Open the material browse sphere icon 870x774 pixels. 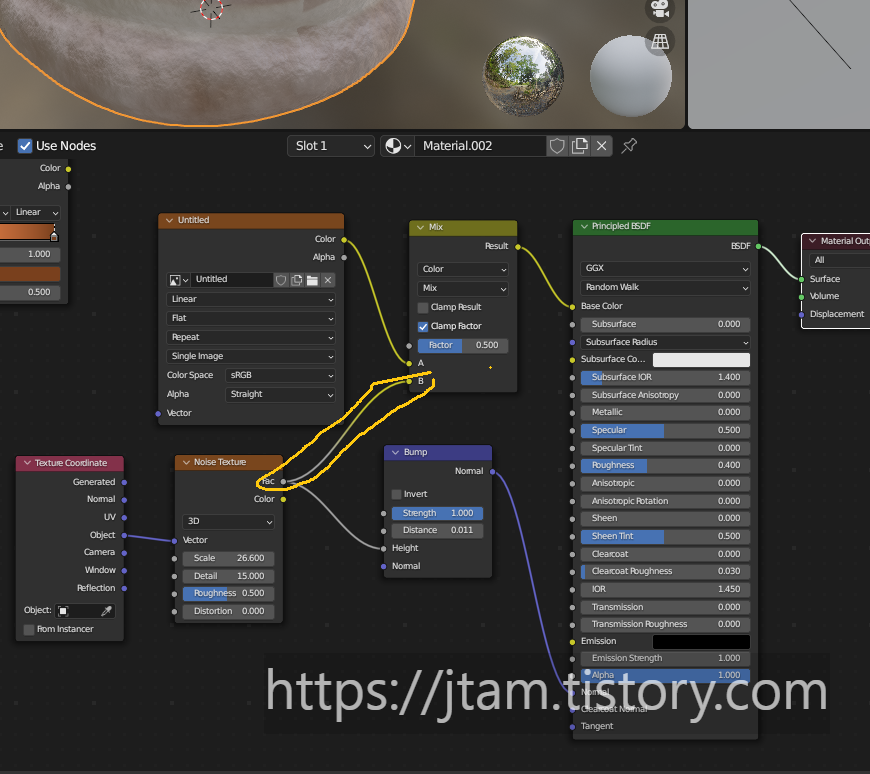click(398, 146)
